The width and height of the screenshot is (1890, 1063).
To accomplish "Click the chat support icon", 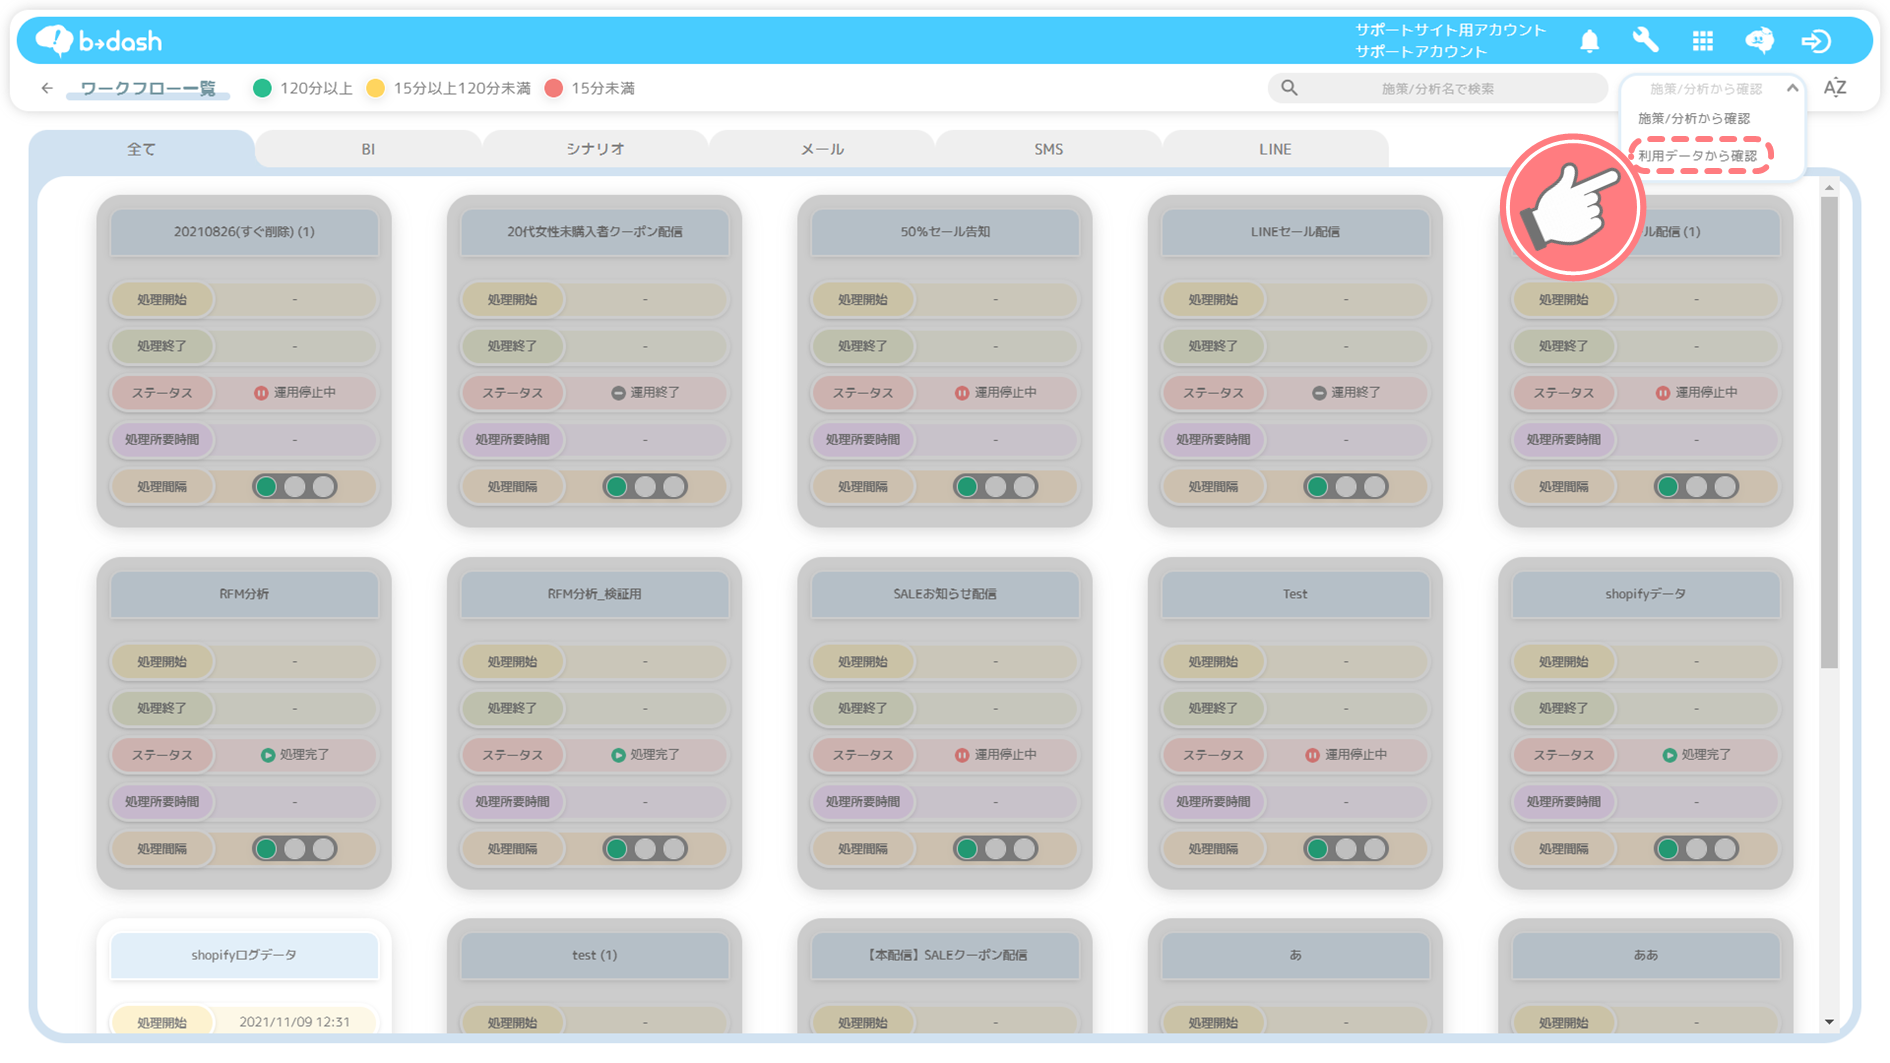I will pyautogui.click(x=1759, y=40).
